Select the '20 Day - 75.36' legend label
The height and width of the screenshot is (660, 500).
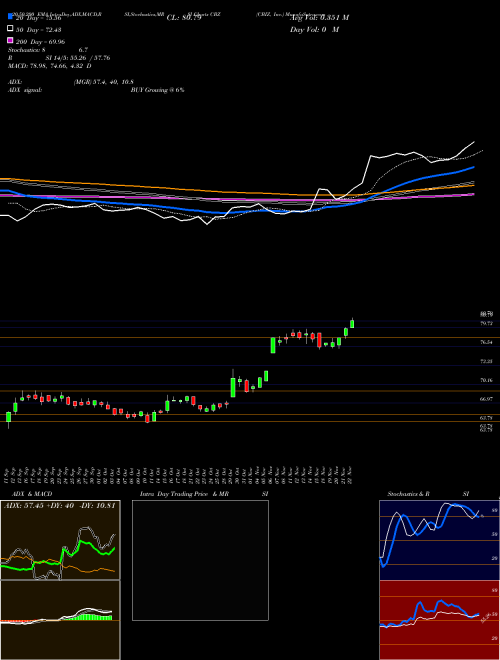coord(39,18)
